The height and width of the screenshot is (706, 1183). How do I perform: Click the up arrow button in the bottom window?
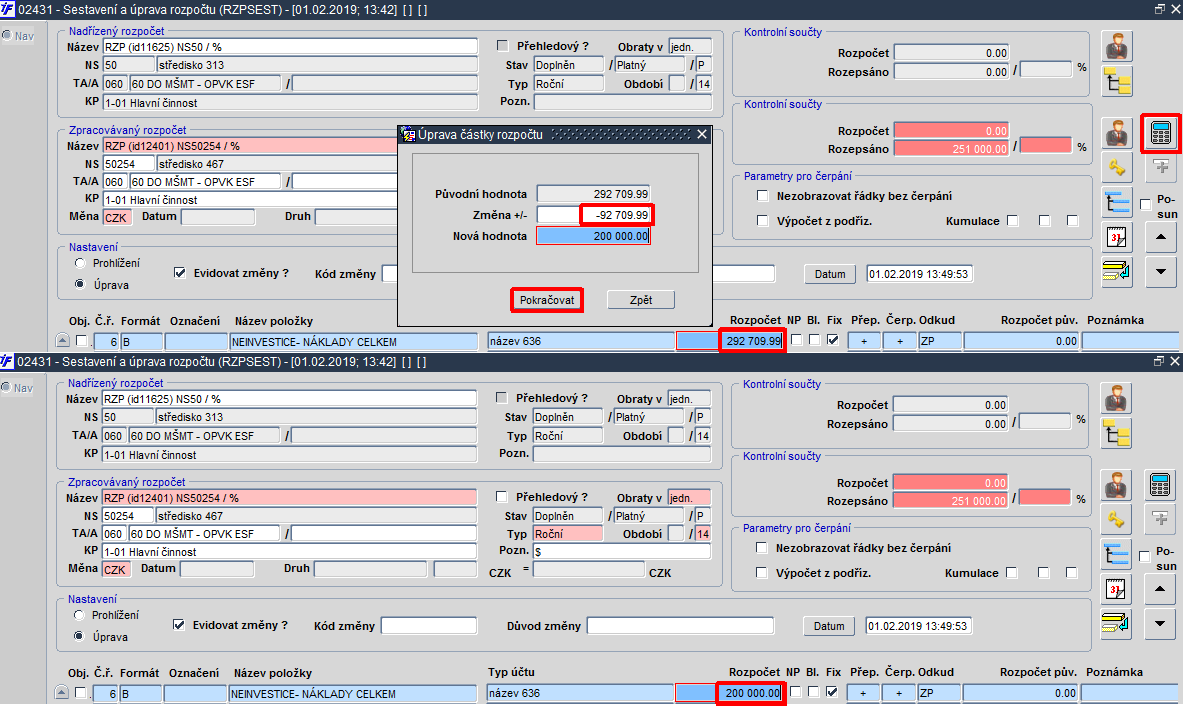point(1160,589)
